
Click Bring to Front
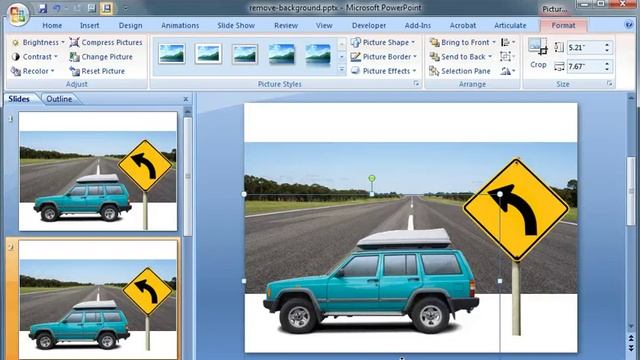click(462, 42)
